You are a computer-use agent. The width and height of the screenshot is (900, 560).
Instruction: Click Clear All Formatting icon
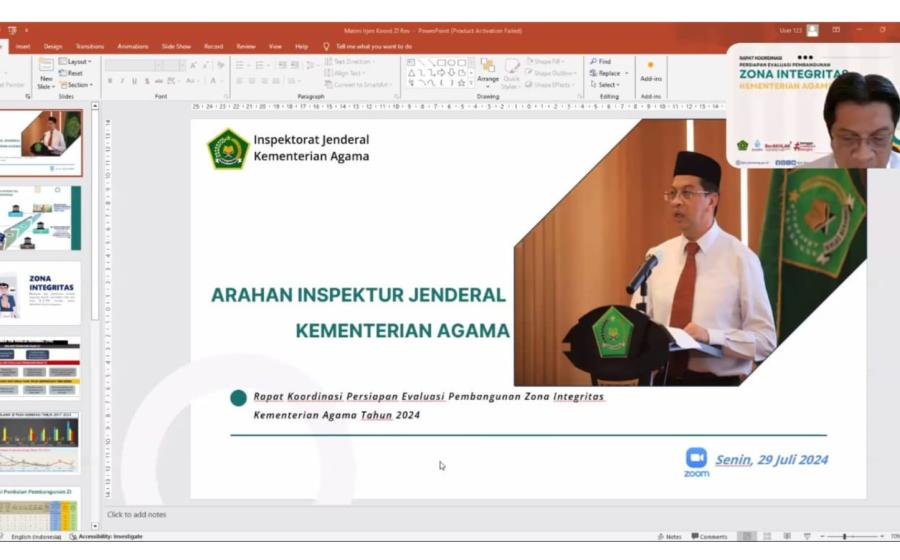(220, 65)
